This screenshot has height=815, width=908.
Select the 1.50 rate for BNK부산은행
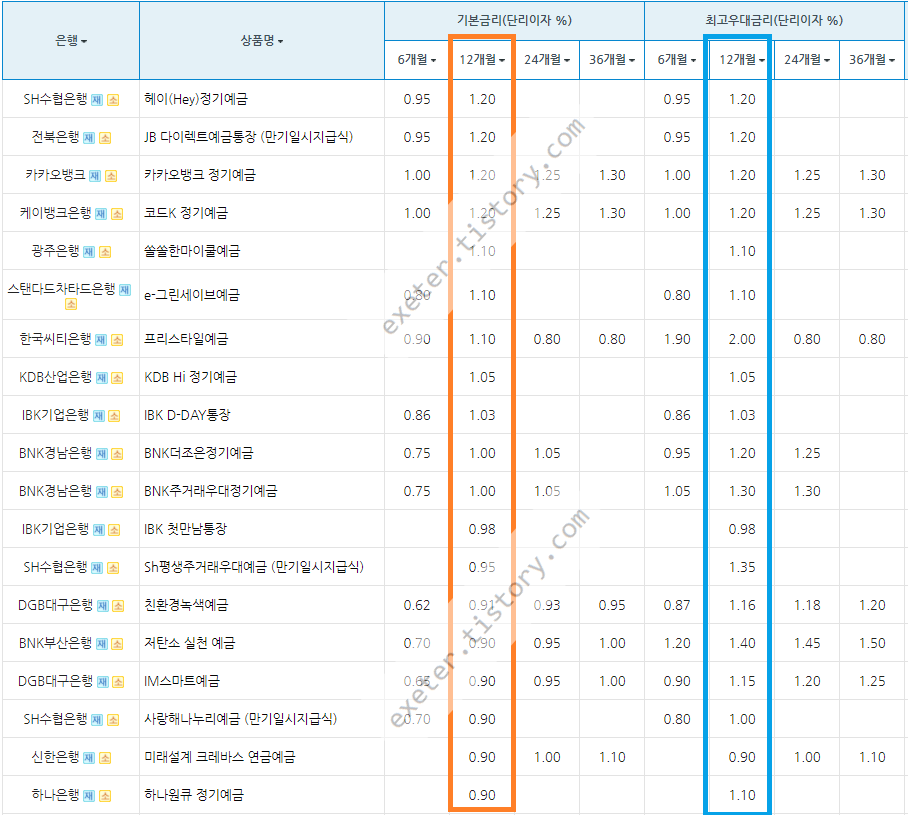click(x=872, y=644)
